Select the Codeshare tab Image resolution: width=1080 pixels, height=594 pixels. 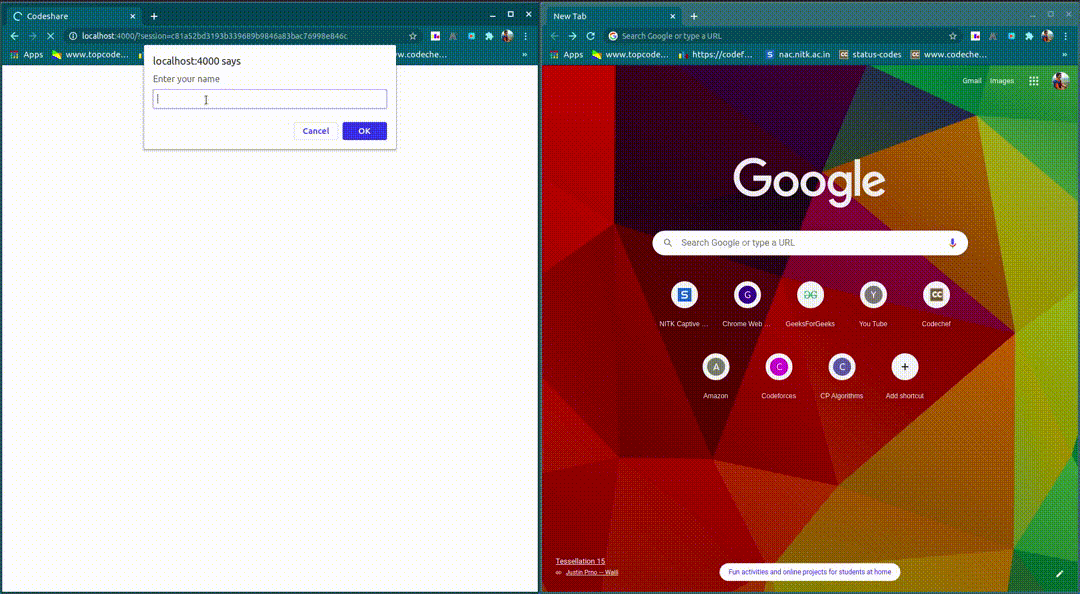pos(73,16)
